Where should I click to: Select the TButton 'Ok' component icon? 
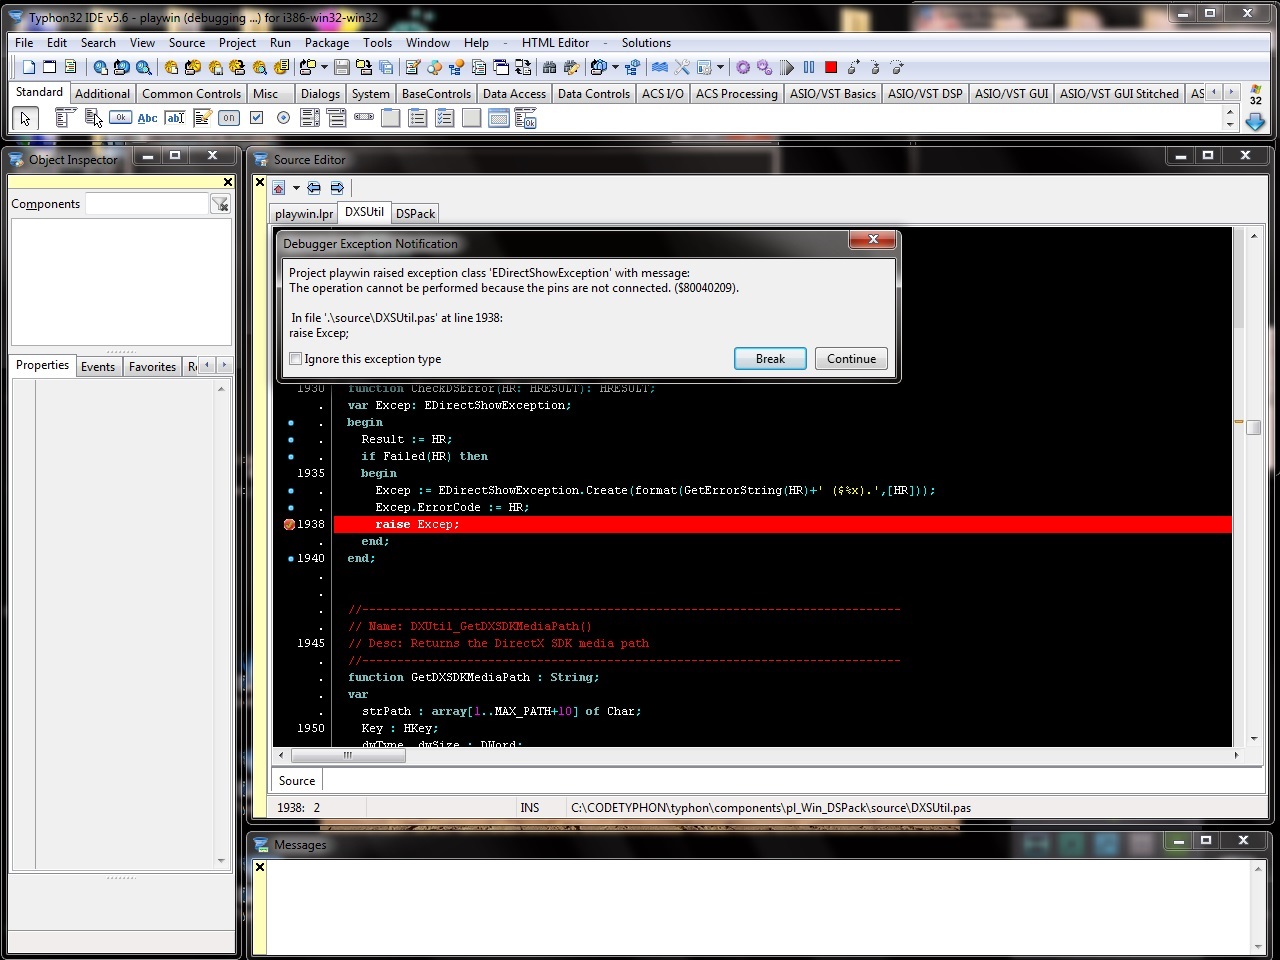(120, 118)
